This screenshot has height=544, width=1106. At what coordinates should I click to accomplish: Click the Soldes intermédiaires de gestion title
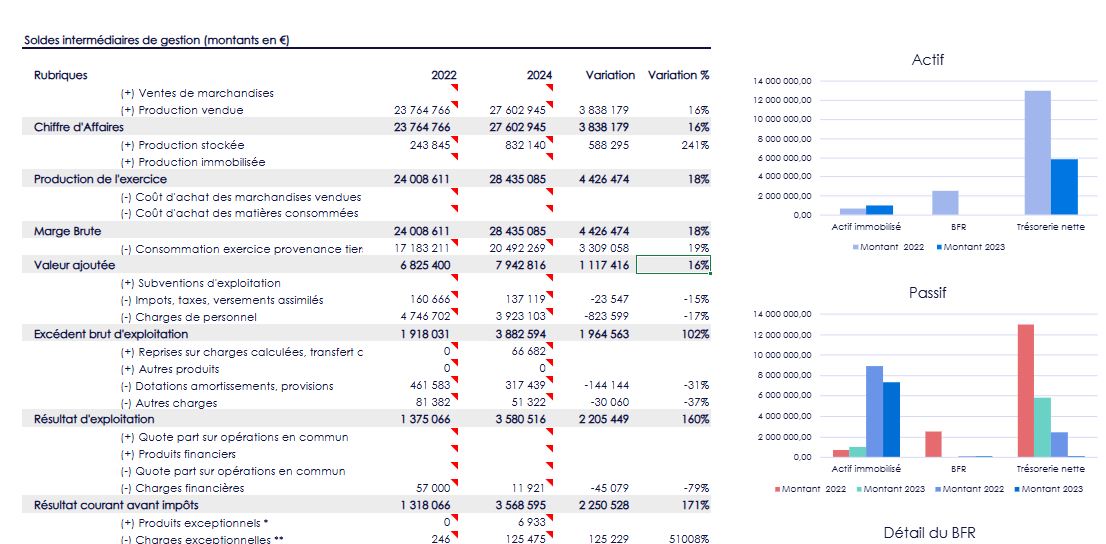[x=156, y=41]
